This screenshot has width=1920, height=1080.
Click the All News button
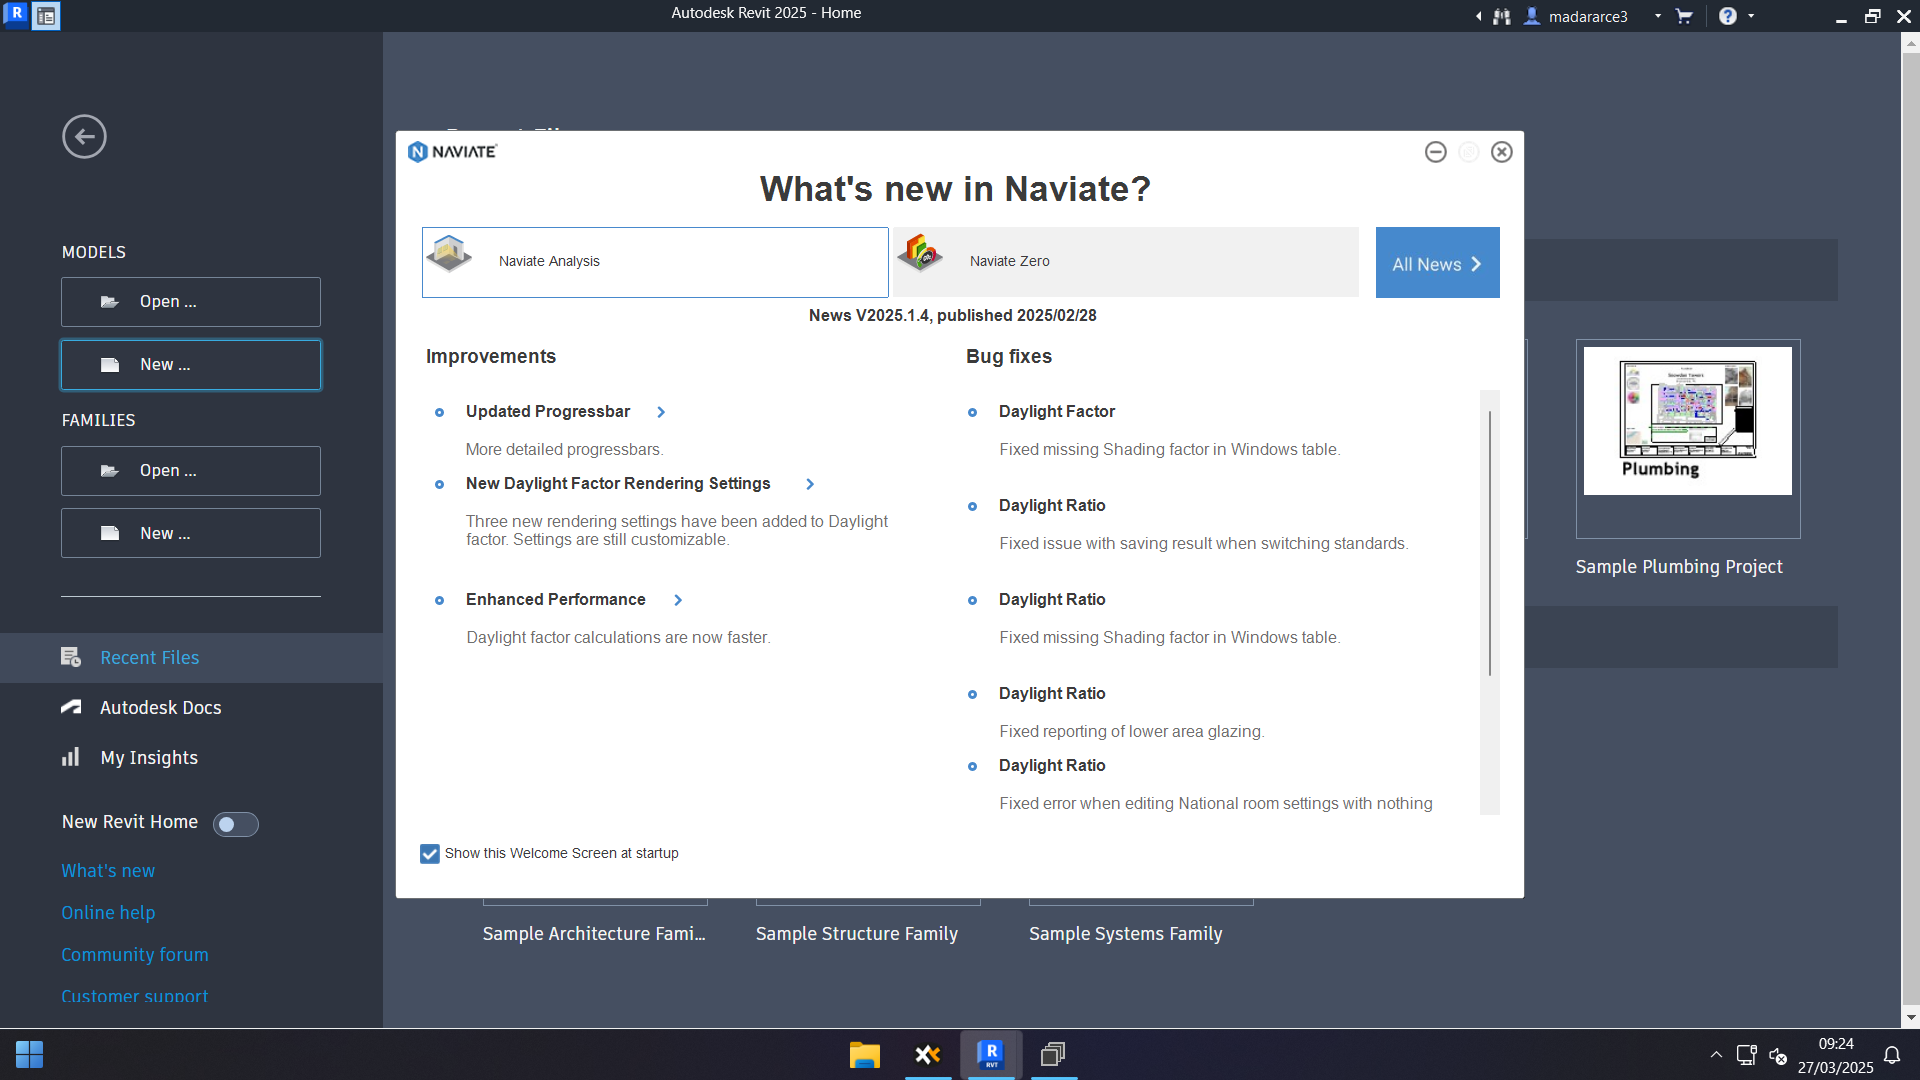(1437, 263)
